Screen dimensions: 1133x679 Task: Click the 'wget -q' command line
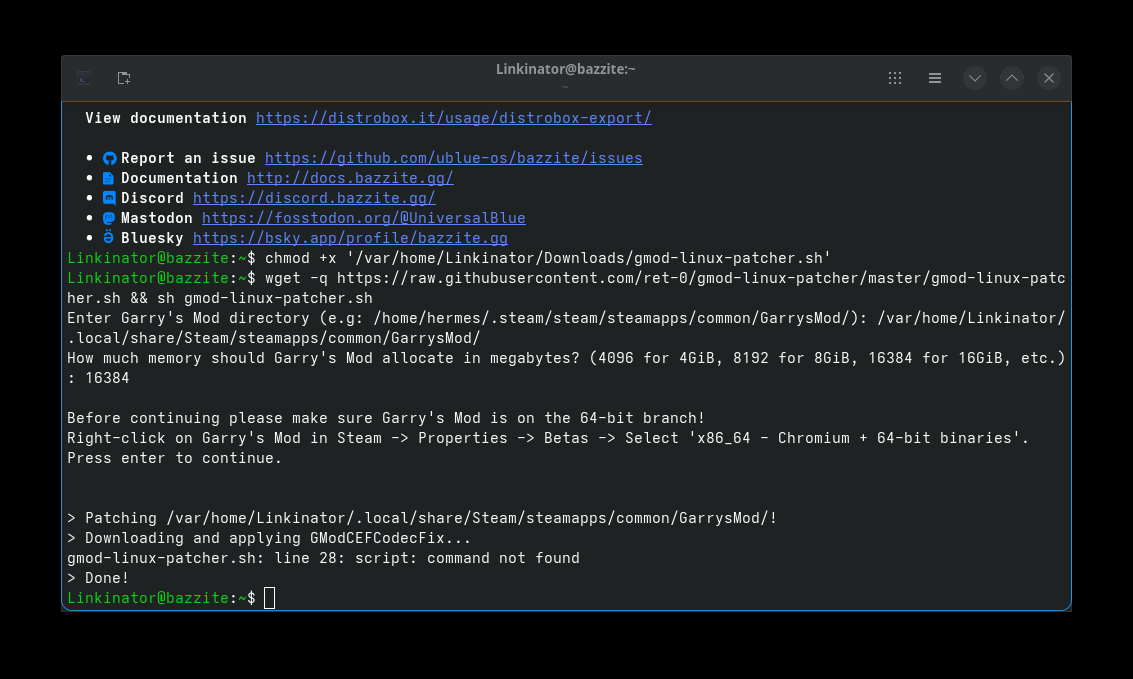pyautogui.click(x=566, y=288)
